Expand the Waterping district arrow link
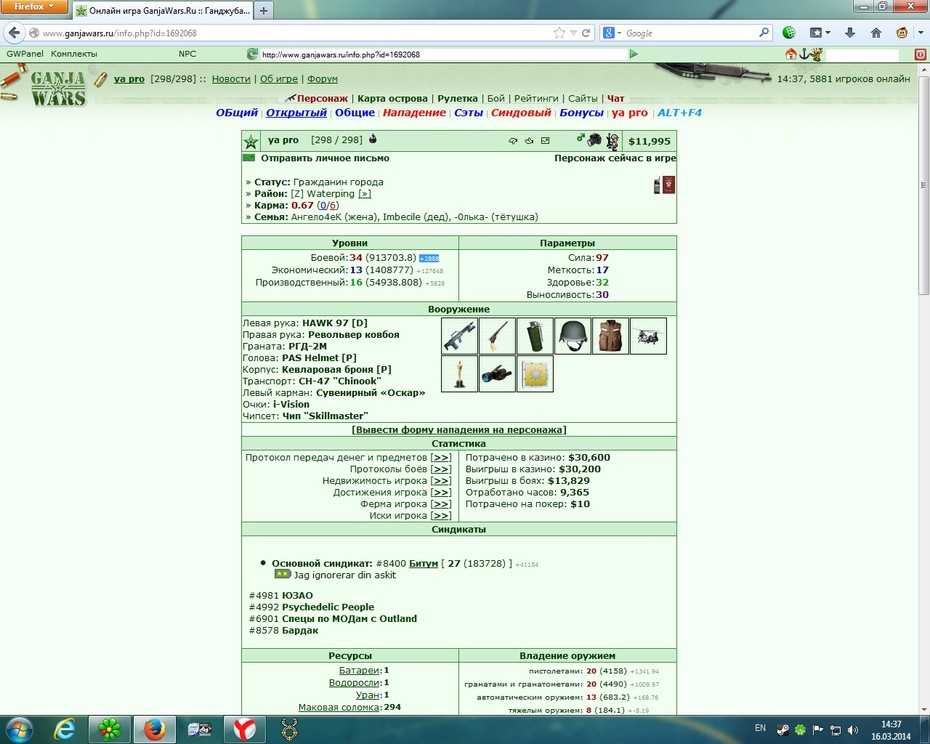This screenshot has width=930, height=744. click(365, 194)
